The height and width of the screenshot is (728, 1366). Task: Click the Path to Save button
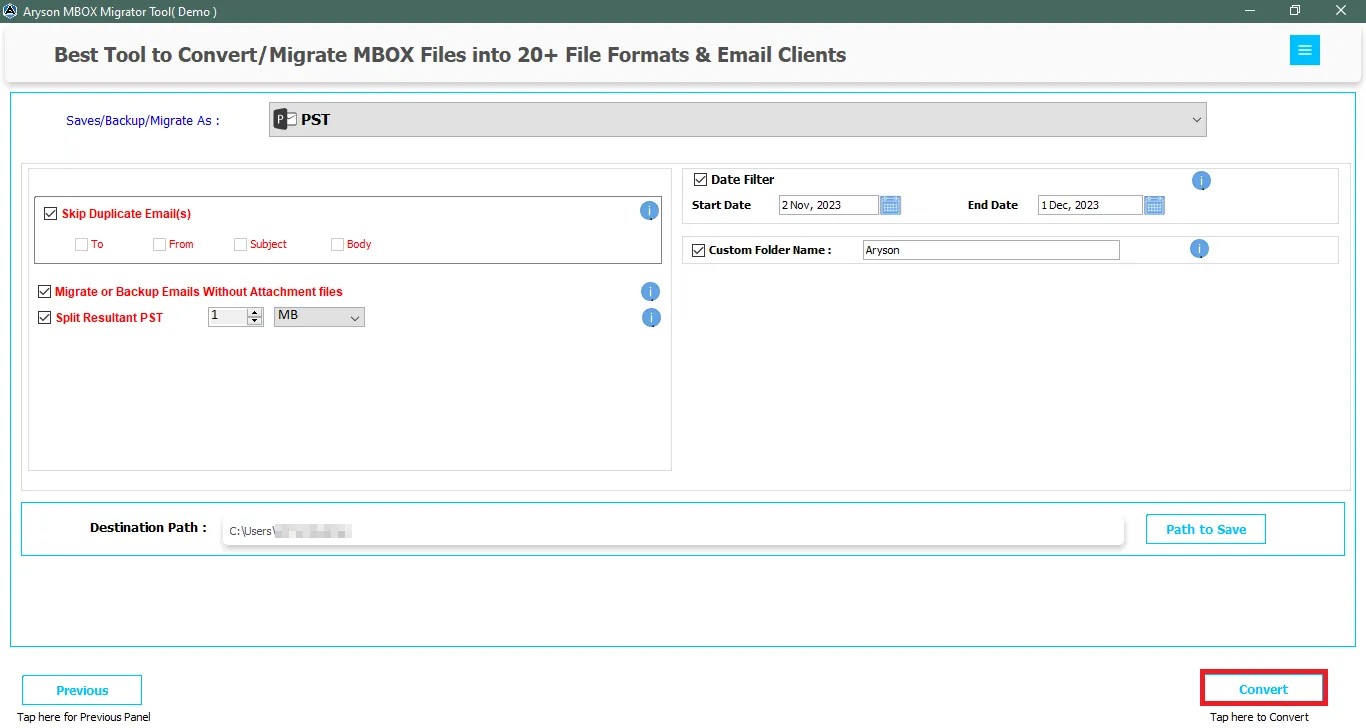(1206, 529)
